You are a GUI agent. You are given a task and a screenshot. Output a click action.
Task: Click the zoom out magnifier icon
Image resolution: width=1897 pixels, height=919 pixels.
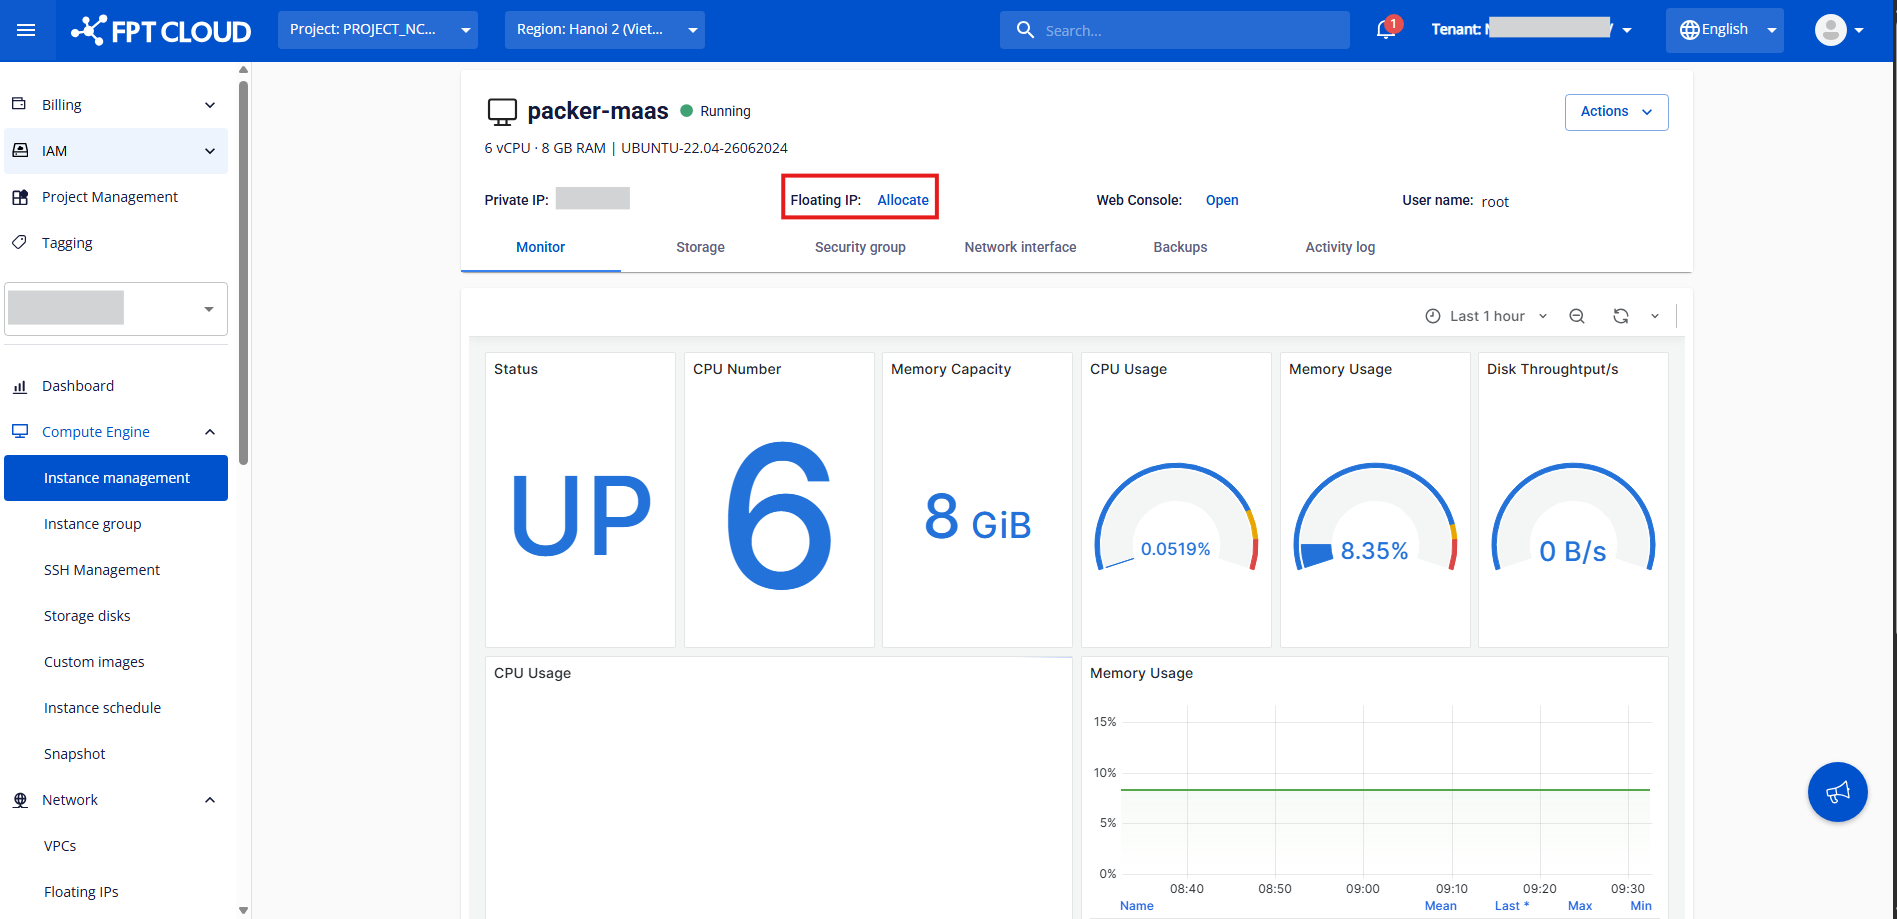(x=1577, y=316)
